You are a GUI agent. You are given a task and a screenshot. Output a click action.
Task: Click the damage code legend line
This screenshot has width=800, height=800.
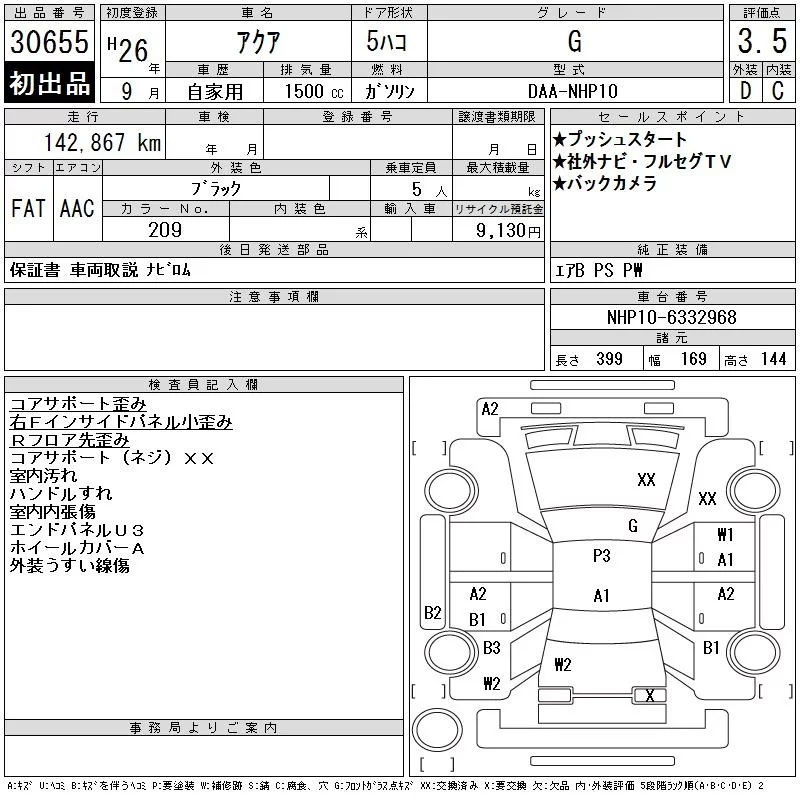(386, 786)
